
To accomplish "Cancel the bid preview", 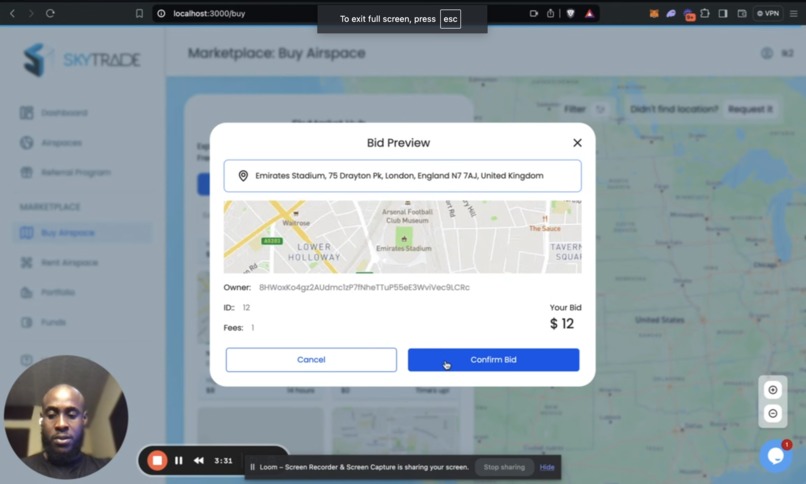I will pos(311,360).
